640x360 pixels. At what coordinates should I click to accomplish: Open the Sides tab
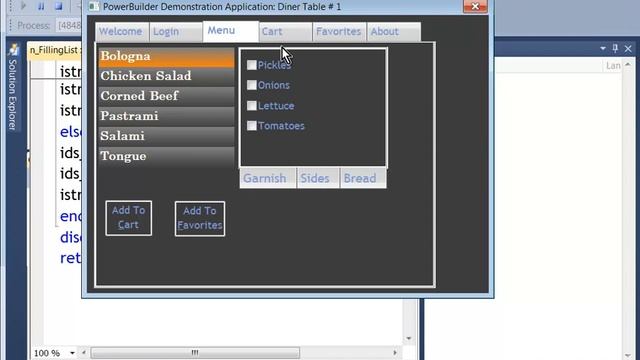point(318,178)
